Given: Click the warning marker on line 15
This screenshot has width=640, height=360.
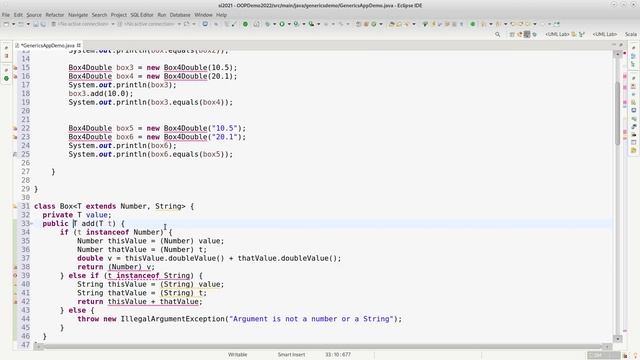Looking at the screenshot, I should pos(15,68).
